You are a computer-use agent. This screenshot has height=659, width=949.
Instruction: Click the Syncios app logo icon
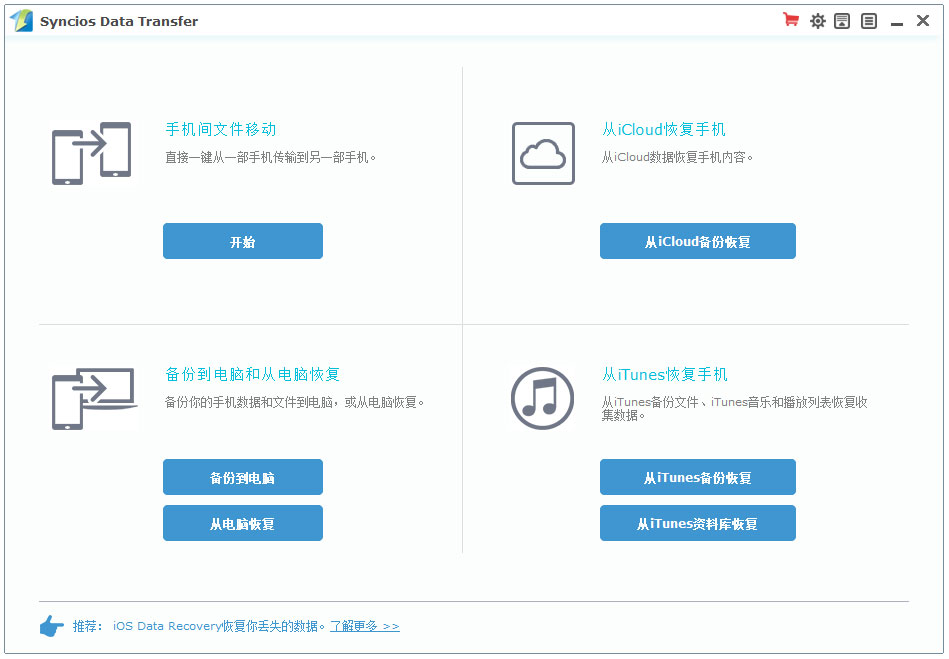(x=22, y=21)
